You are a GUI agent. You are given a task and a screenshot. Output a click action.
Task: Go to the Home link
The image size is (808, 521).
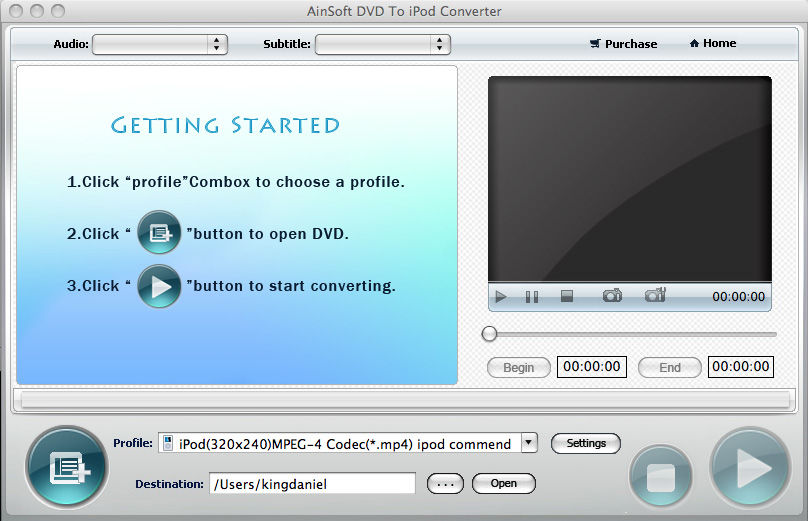pos(713,43)
